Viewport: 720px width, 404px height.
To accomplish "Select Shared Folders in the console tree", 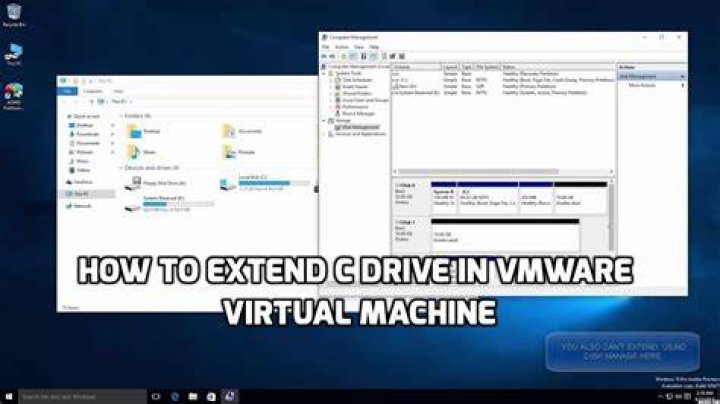I will pos(353,93).
